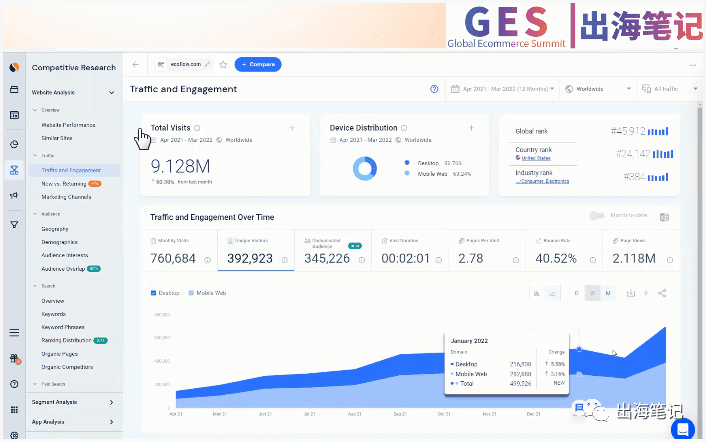Collapse the Traffic group in sidebar
706x442 pixels.
tap(35, 155)
